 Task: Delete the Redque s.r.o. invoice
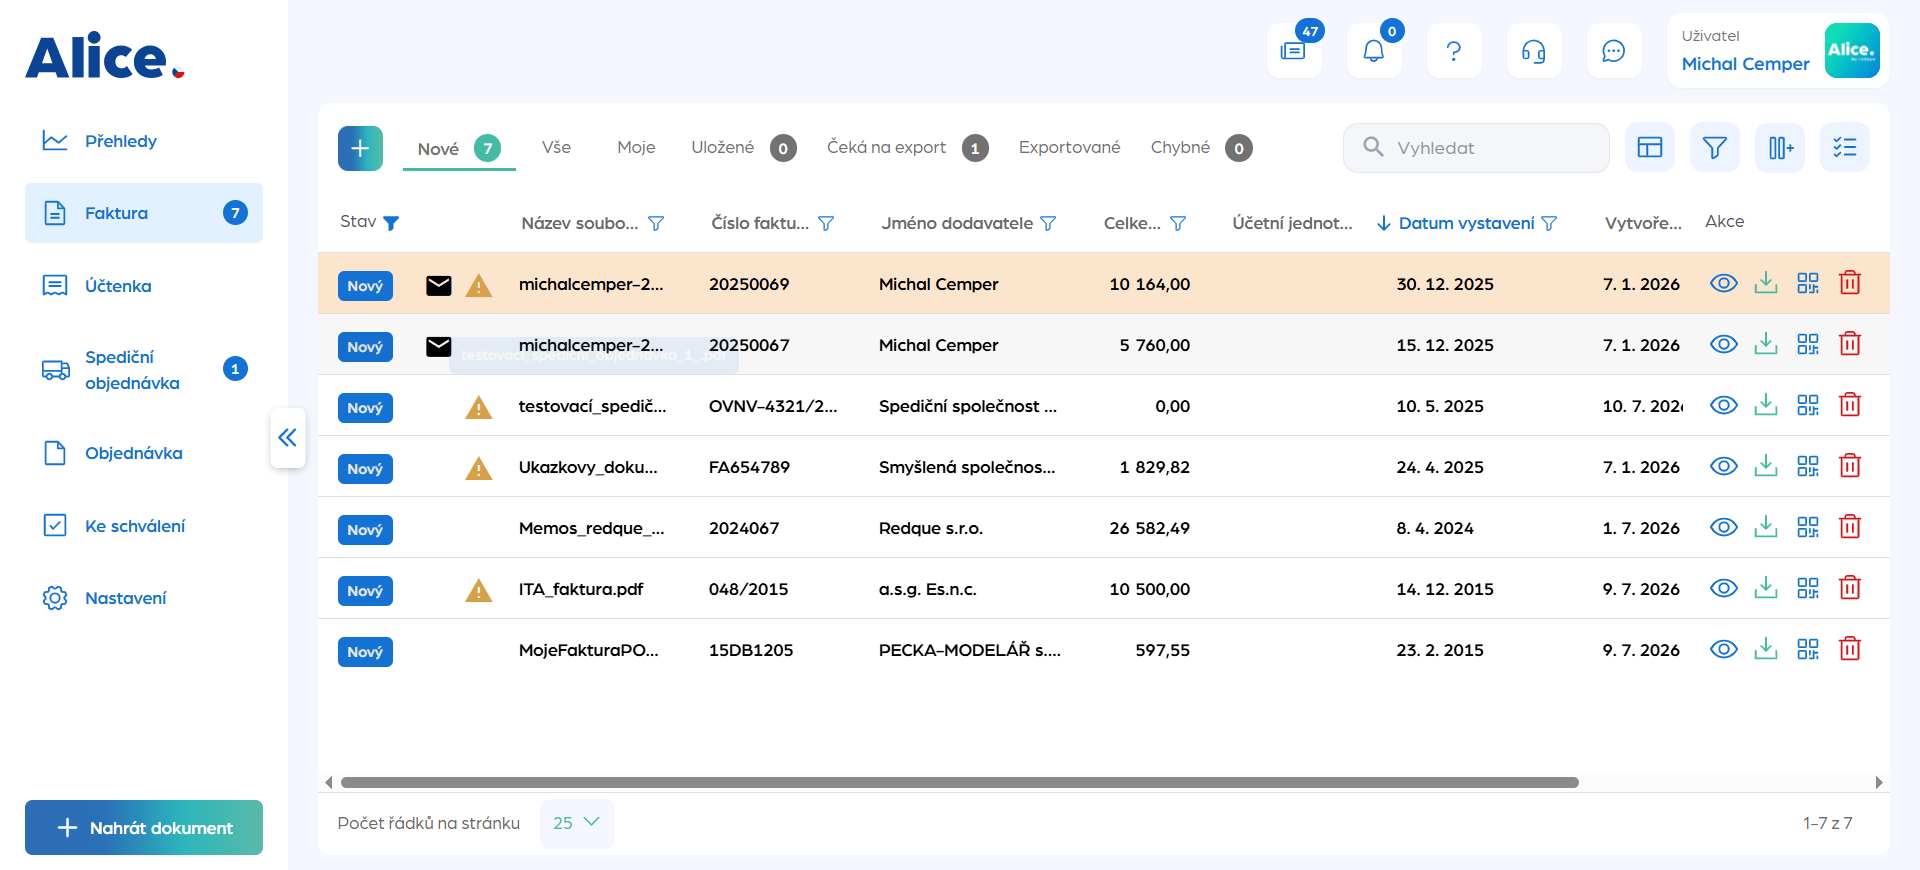[1850, 527]
